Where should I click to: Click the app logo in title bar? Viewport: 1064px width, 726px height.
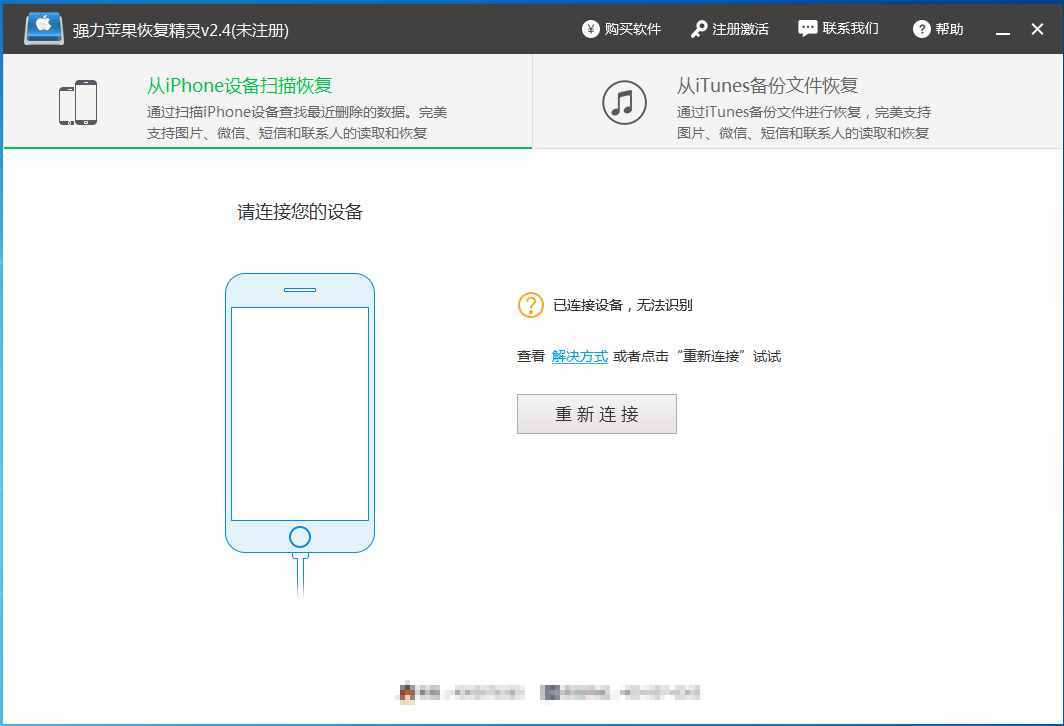point(44,28)
